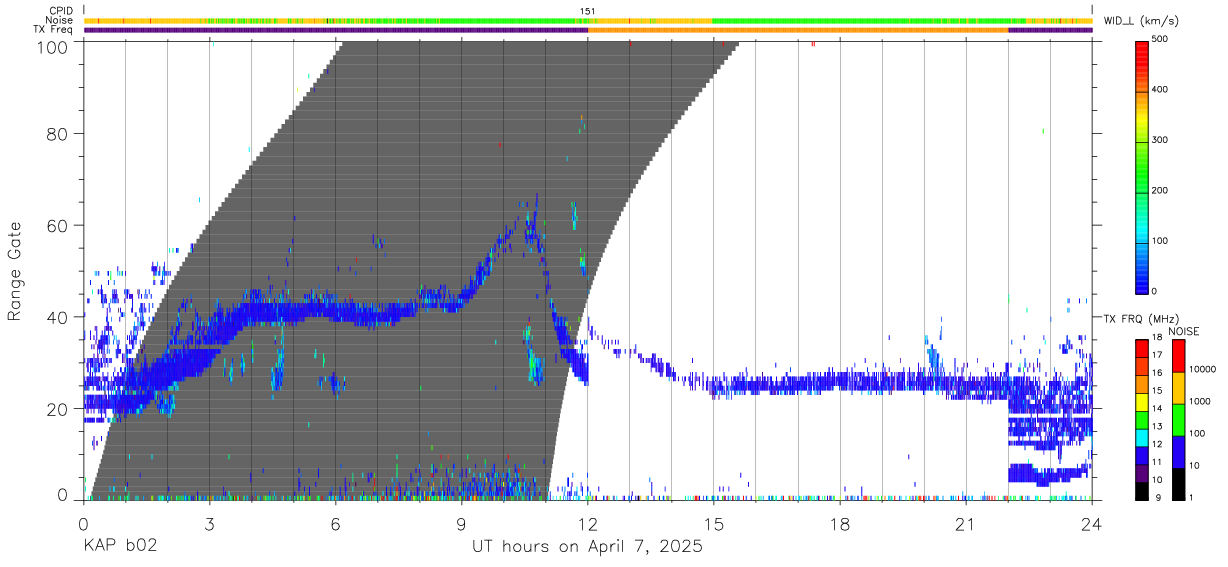Click hour tick label 21 on x-axis
Viewport: 1228px width, 567px height.
click(x=966, y=524)
